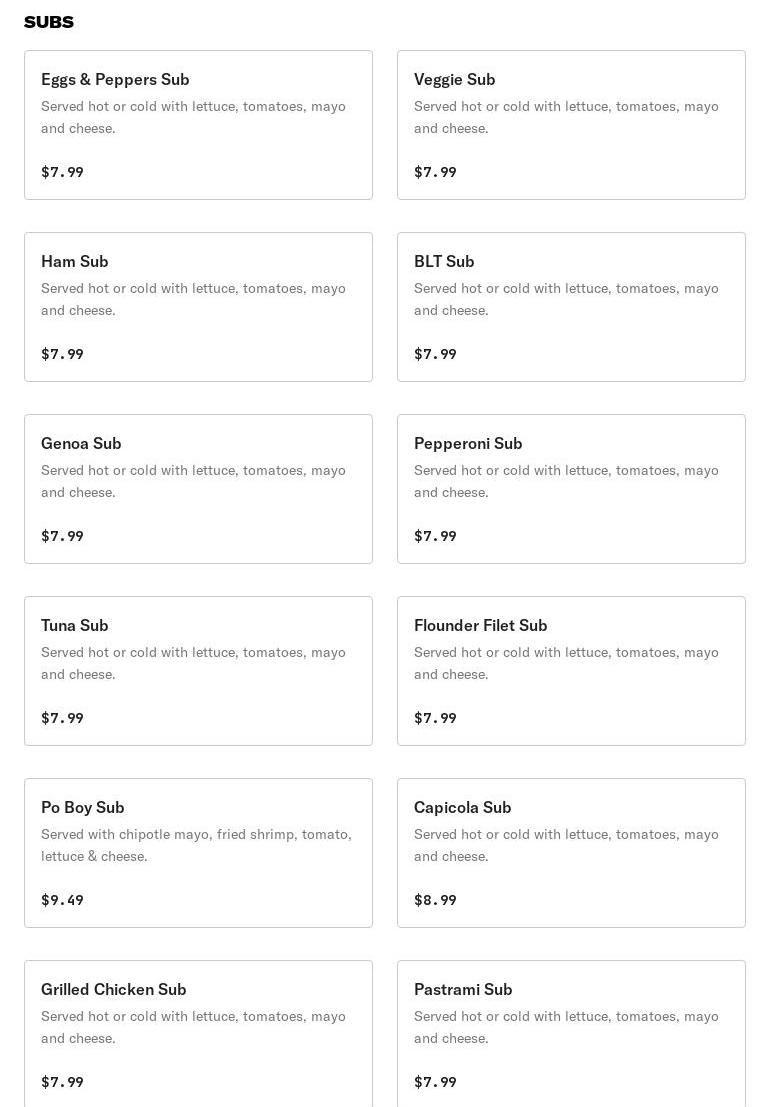Choose the BLT Sub item

tap(571, 307)
